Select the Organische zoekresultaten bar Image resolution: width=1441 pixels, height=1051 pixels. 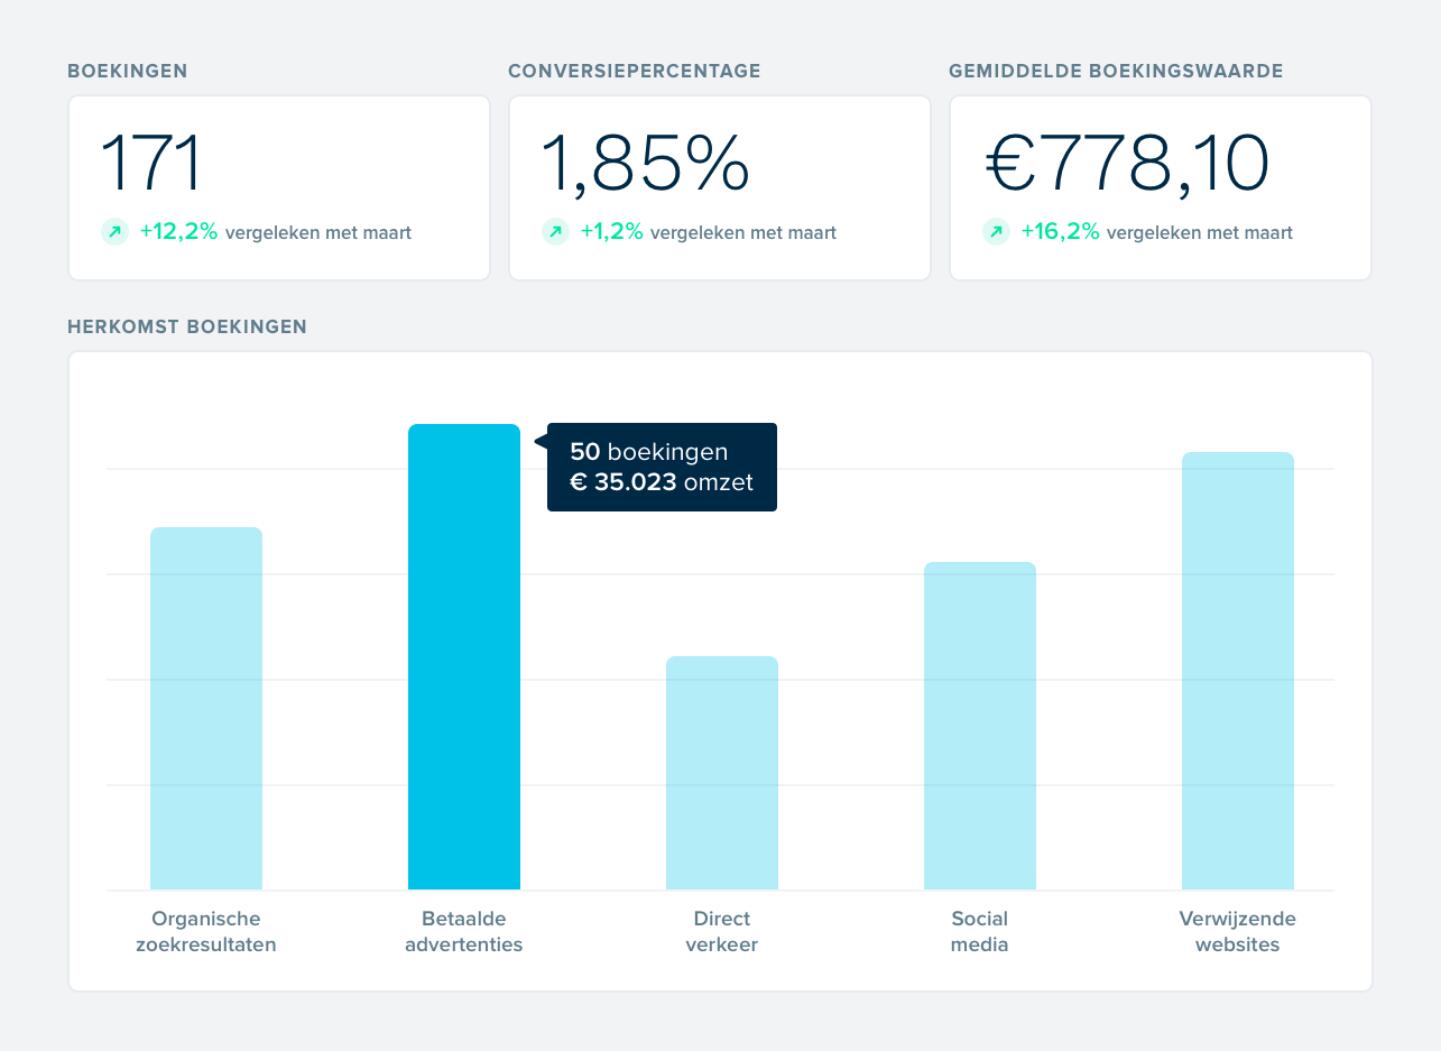coord(206,708)
